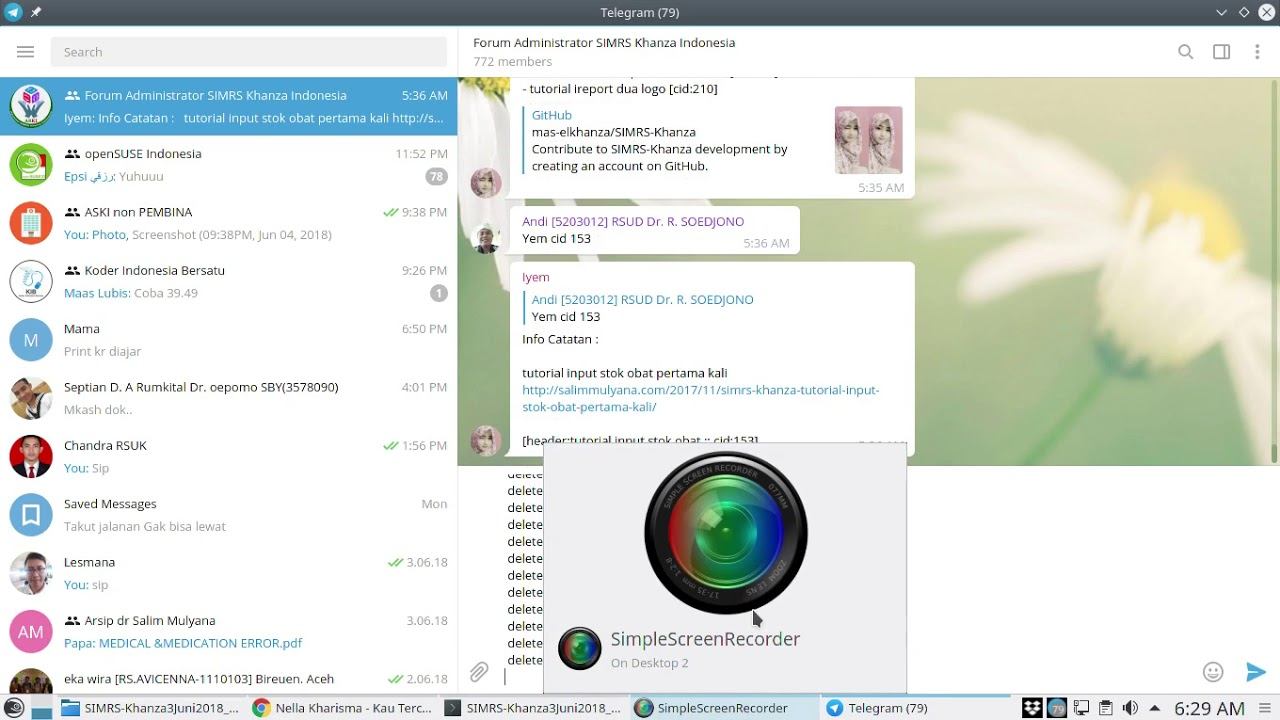Open the clipboard tray icon
Screen dimensions: 1280x720
coord(1105,708)
